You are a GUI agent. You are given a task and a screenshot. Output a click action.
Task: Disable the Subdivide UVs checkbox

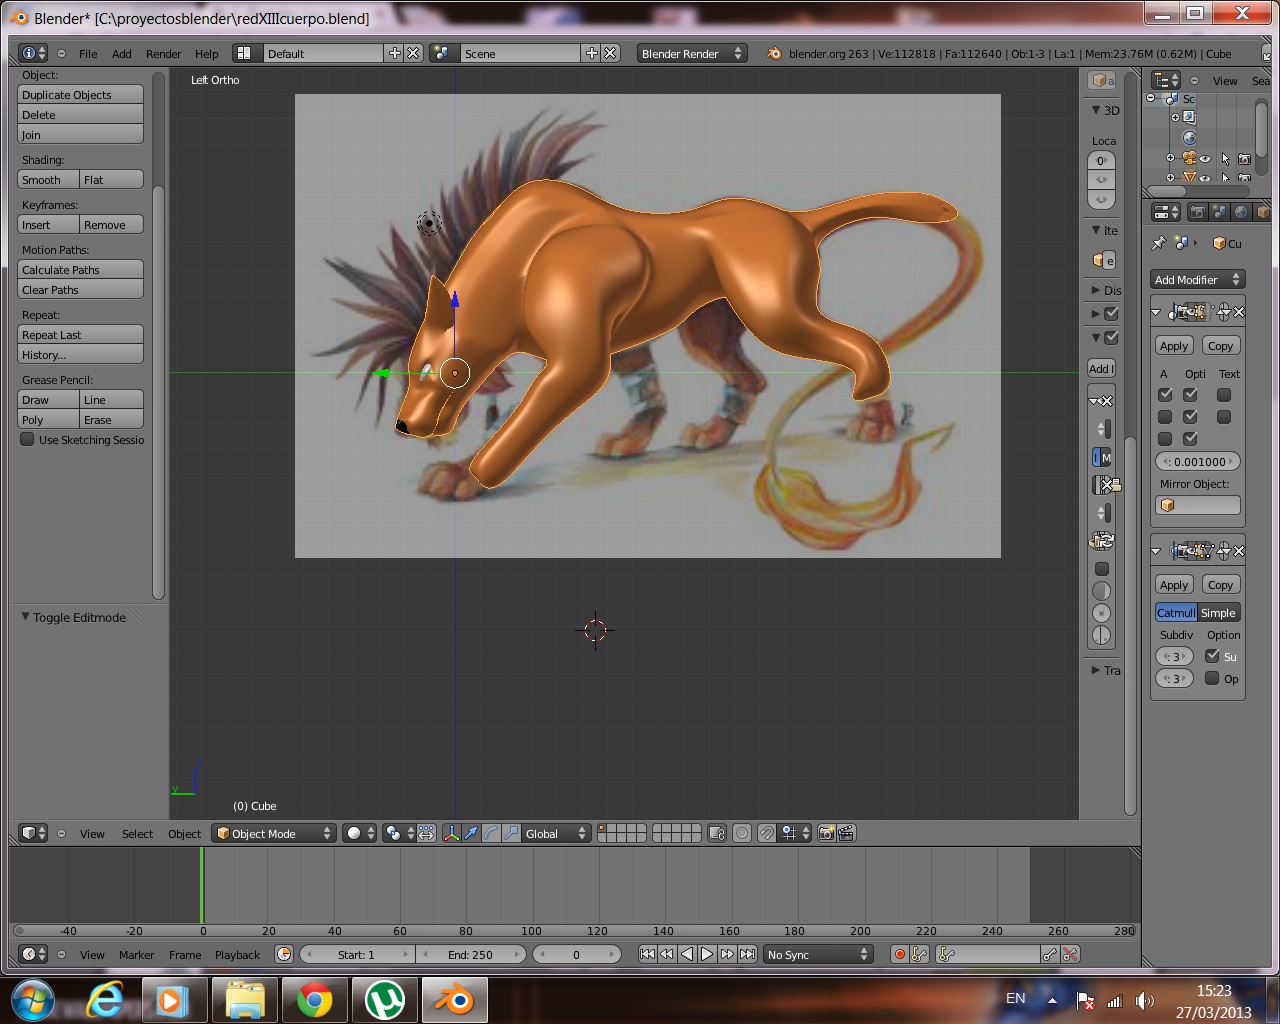[x=1212, y=656]
